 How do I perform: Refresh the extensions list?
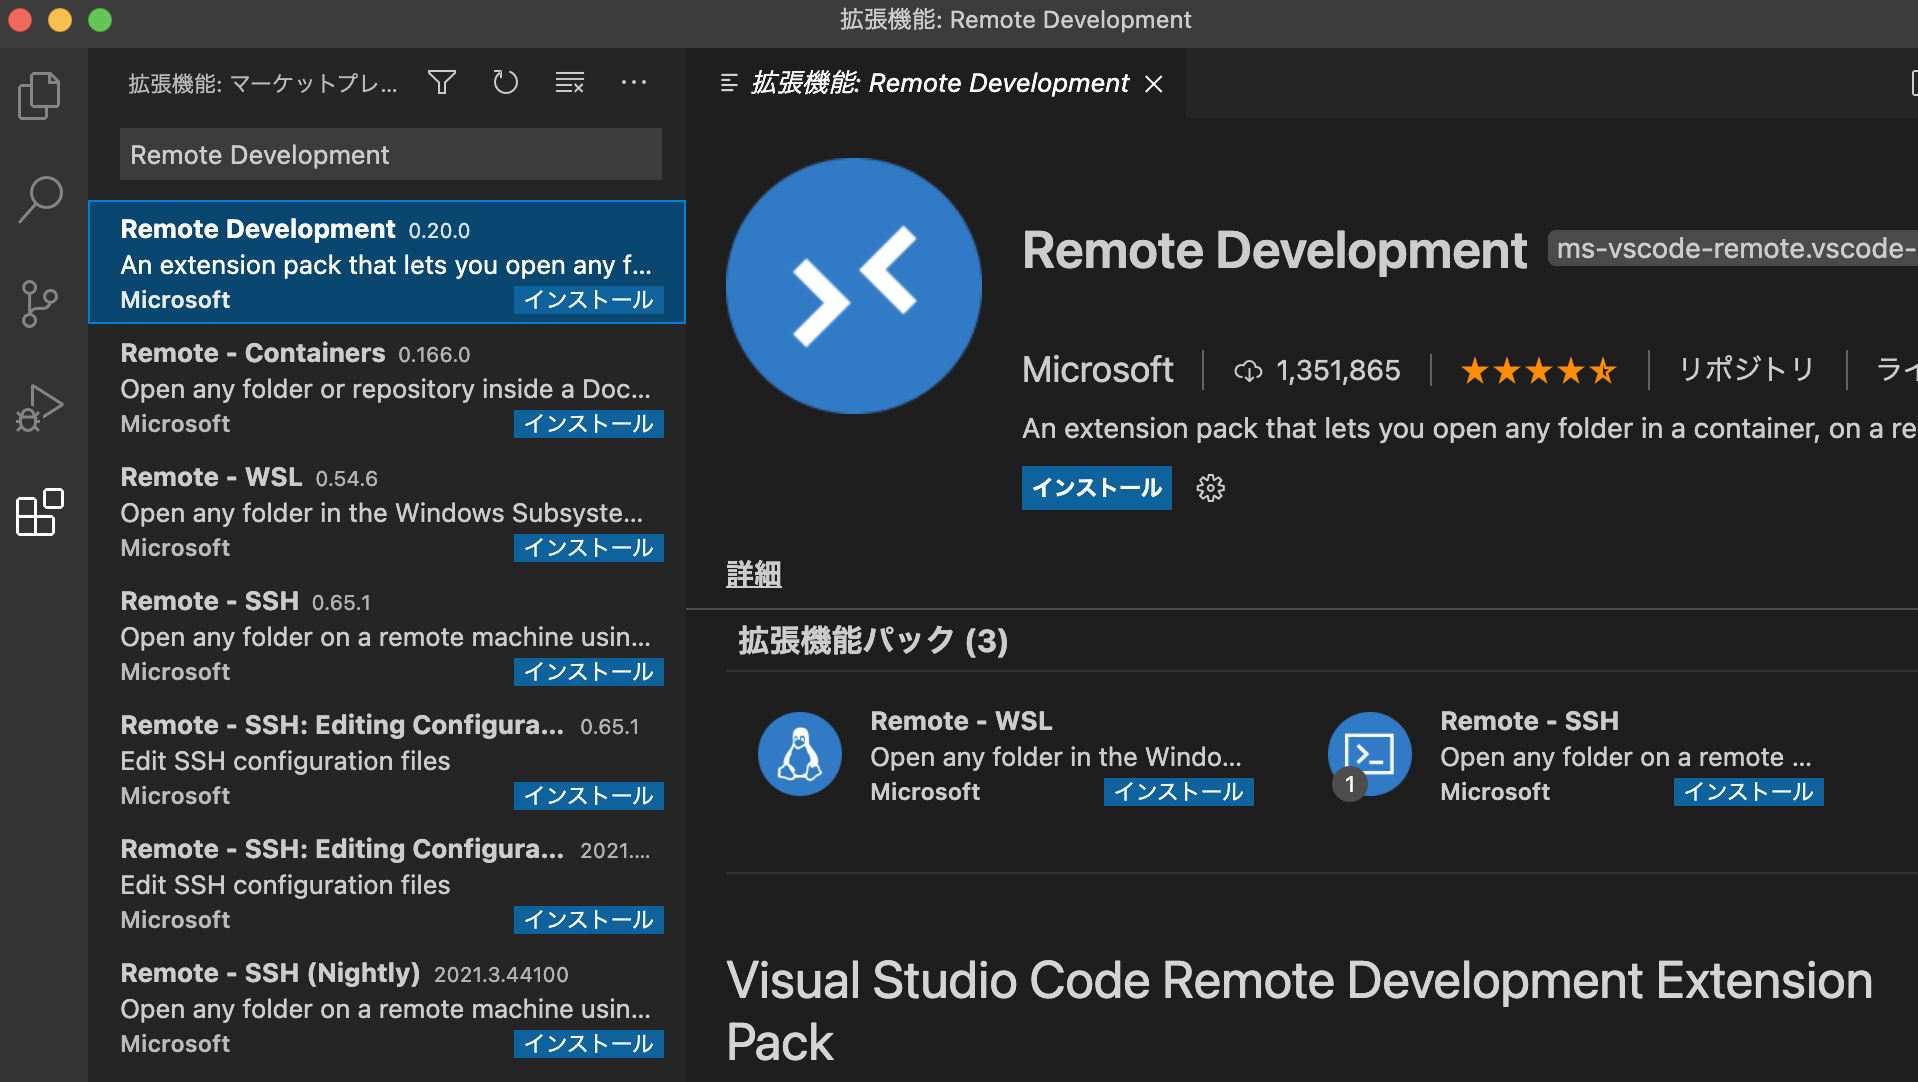click(x=506, y=83)
